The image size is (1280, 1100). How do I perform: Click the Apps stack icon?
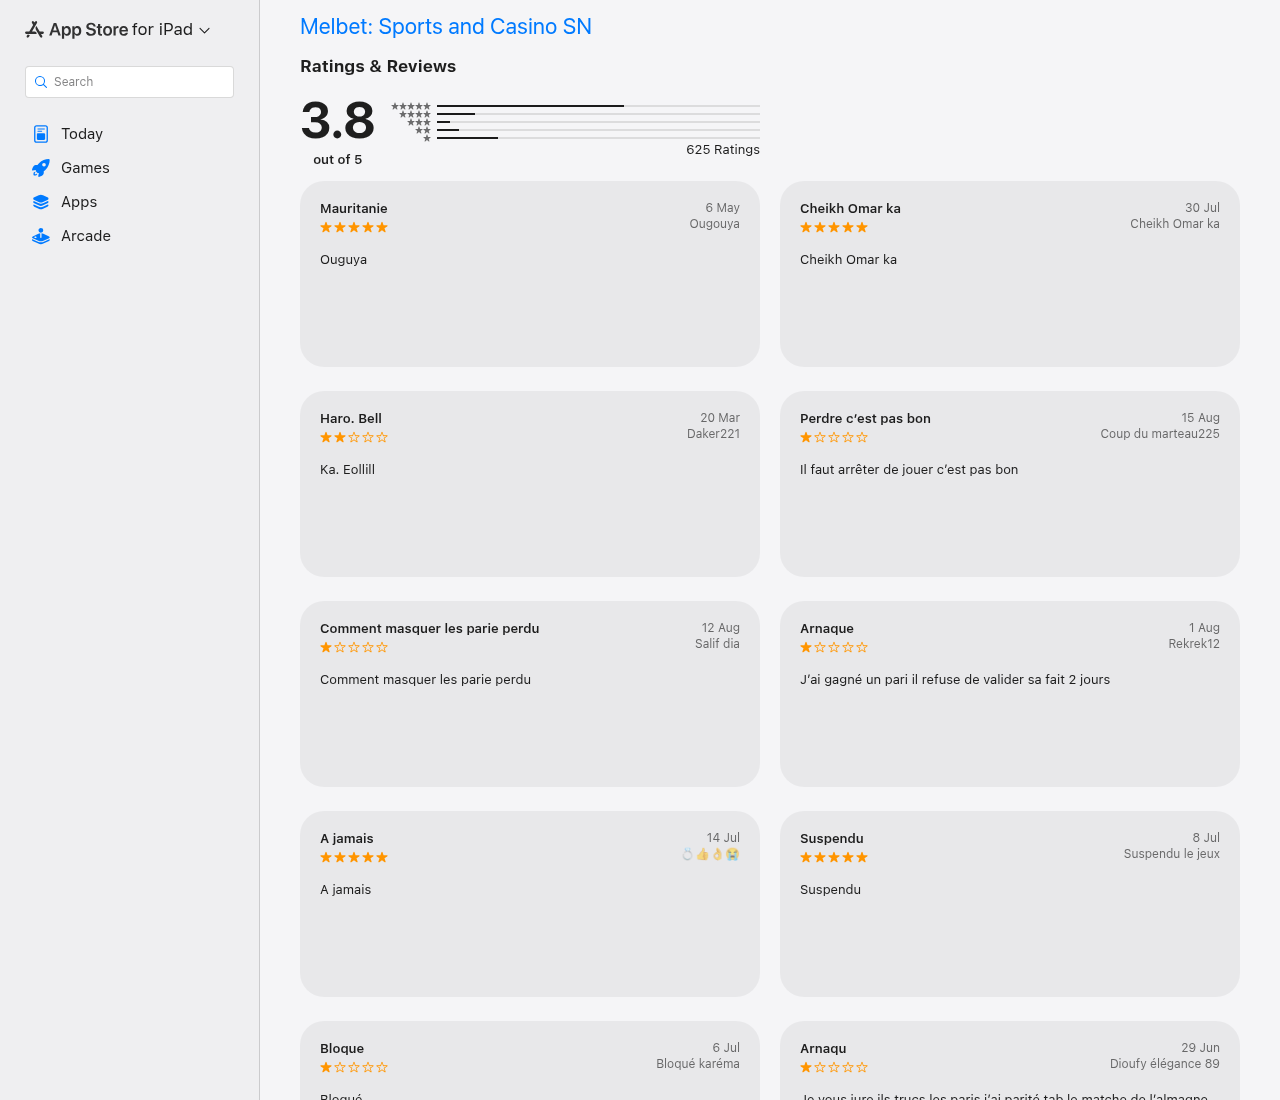point(41,202)
